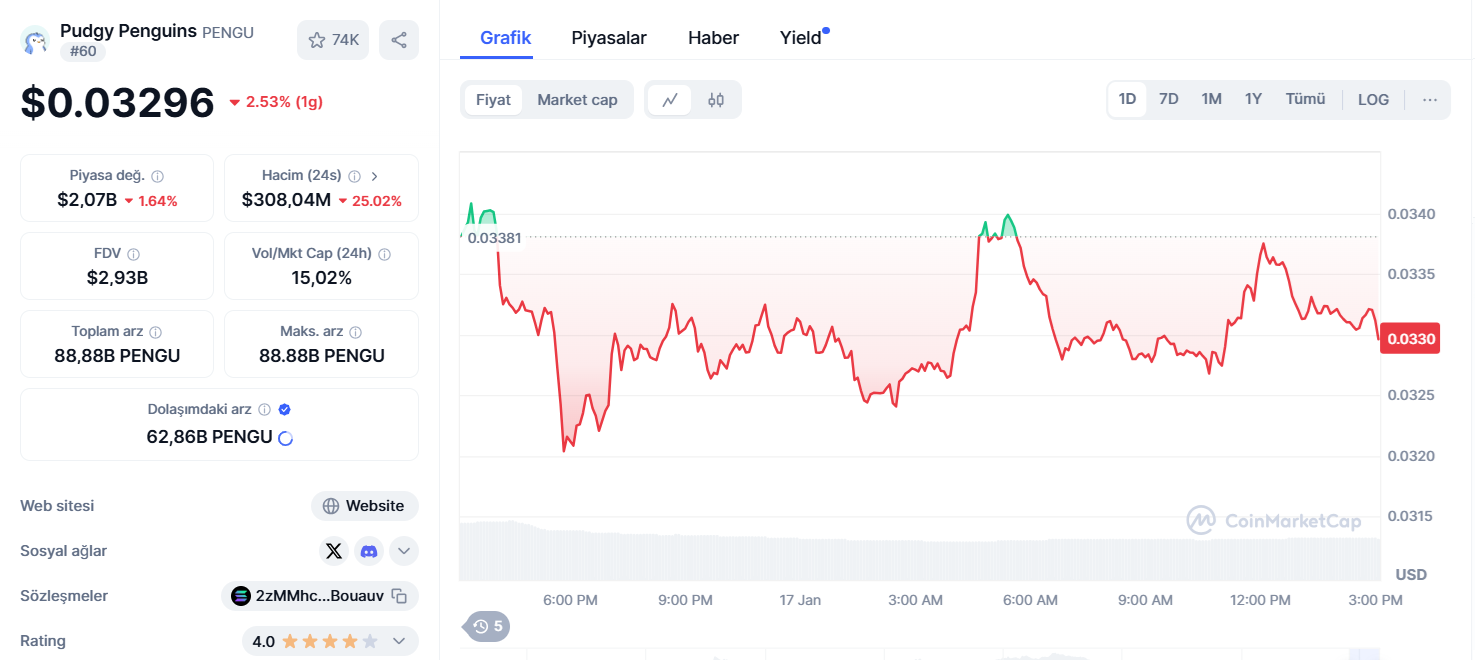Click the $308,04M volume value
The height and width of the screenshot is (660, 1475).
pos(286,200)
